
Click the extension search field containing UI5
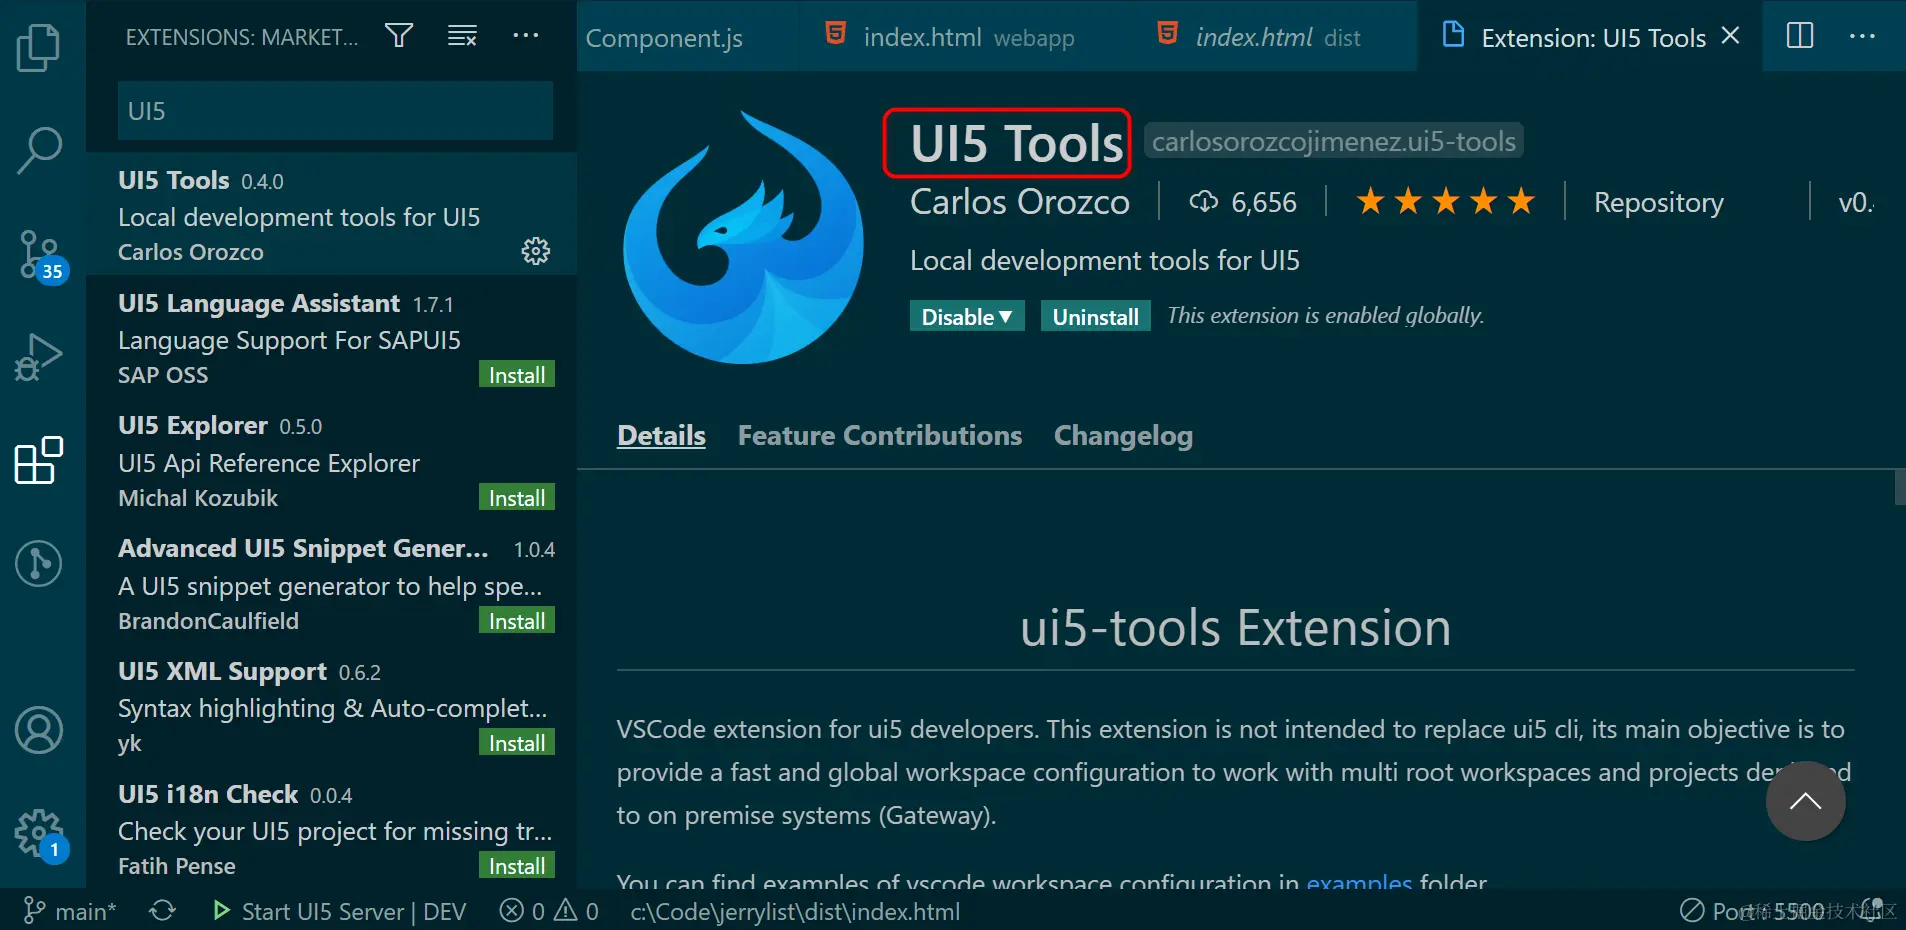pyautogui.click(x=335, y=111)
